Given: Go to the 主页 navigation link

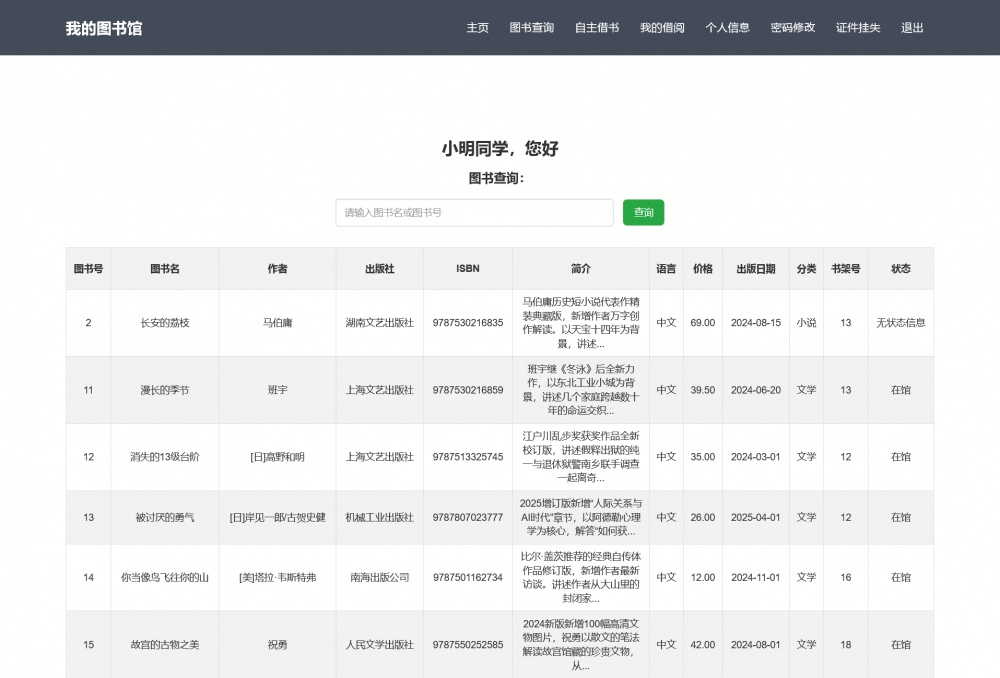Looking at the screenshot, I should [477, 28].
